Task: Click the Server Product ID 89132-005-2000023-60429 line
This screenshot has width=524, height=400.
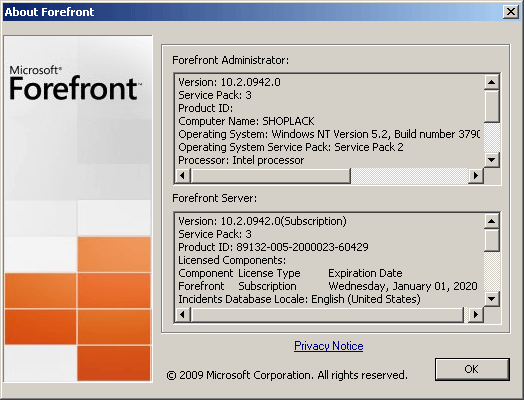Action: [273, 247]
